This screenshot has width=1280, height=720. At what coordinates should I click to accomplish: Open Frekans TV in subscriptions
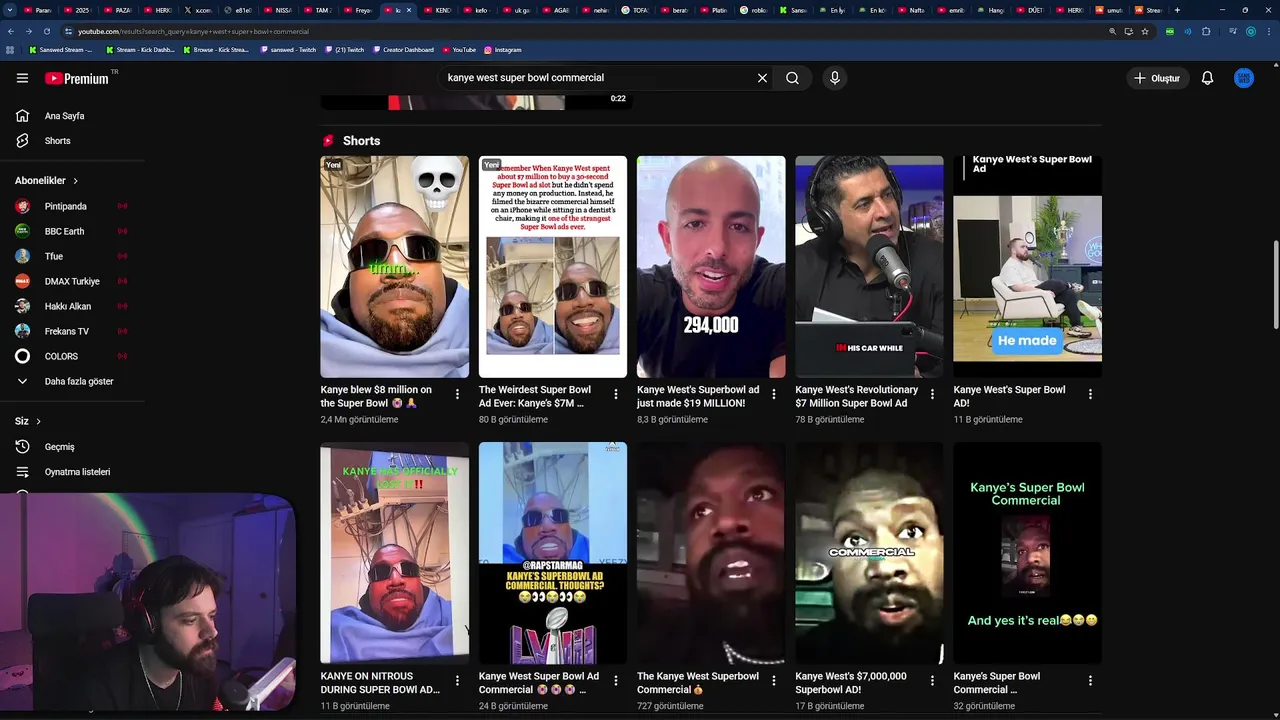point(72,331)
